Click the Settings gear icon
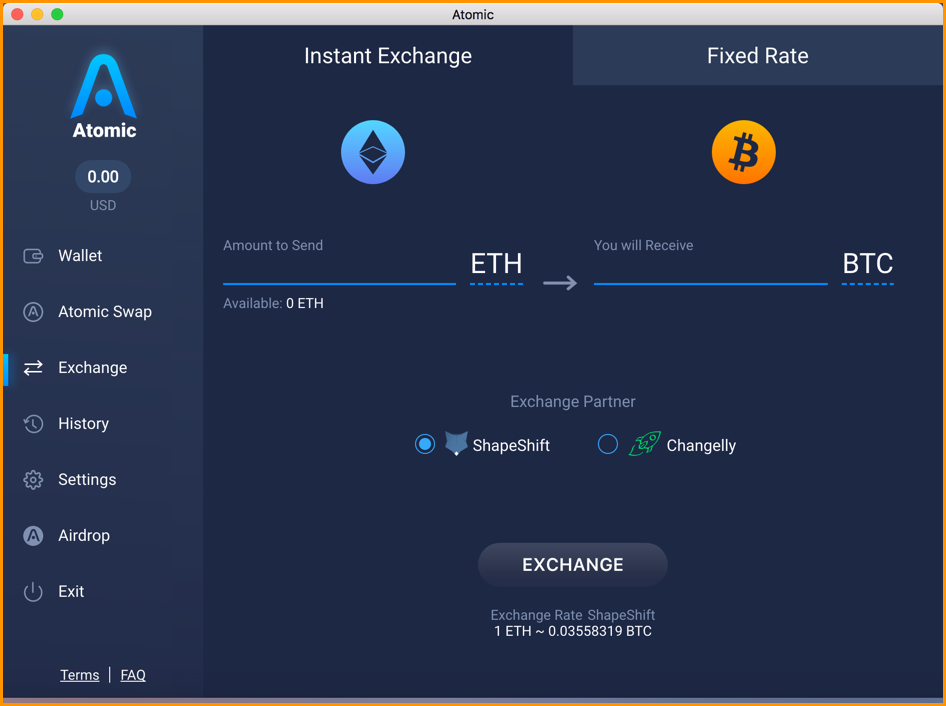The image size is (946, 706). (33, 480)
